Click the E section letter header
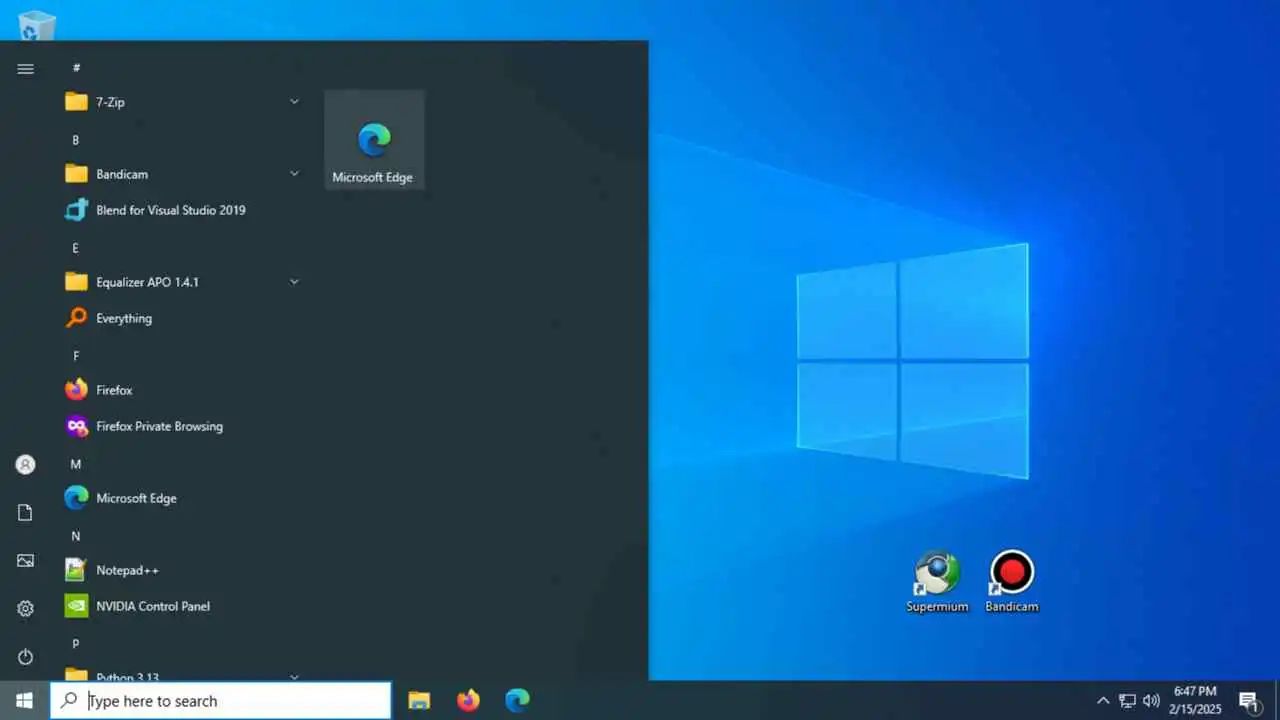This screenshot has width=1280, height=720. pos(76,248)
